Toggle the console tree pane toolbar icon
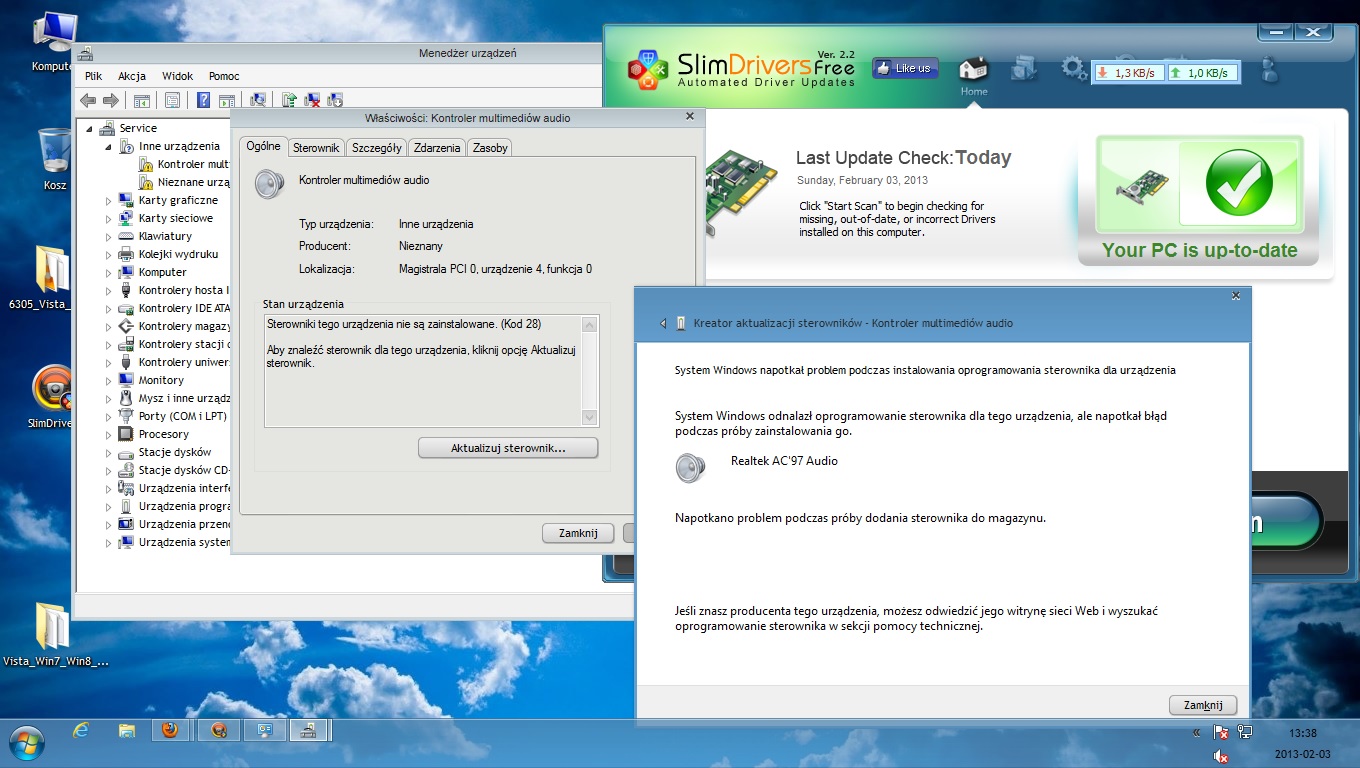1360x768 pixels. coord(142,100)
